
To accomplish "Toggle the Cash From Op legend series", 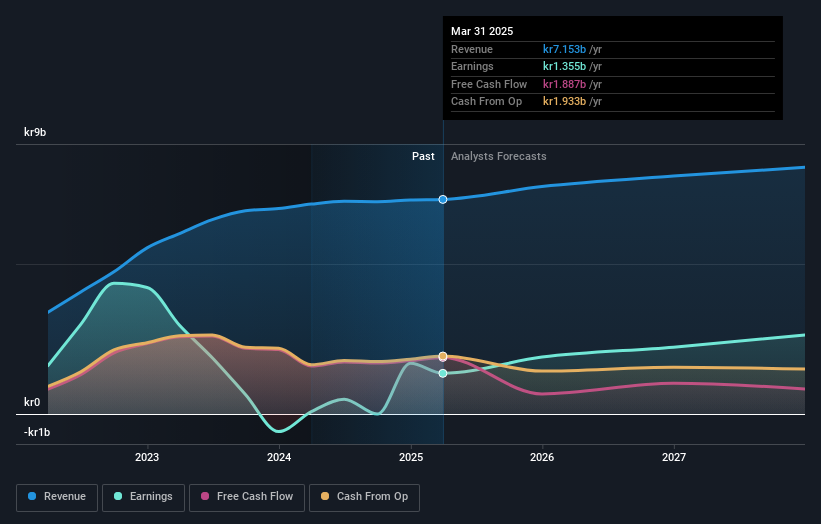I will pyautogui.click(x=364, y=497).
